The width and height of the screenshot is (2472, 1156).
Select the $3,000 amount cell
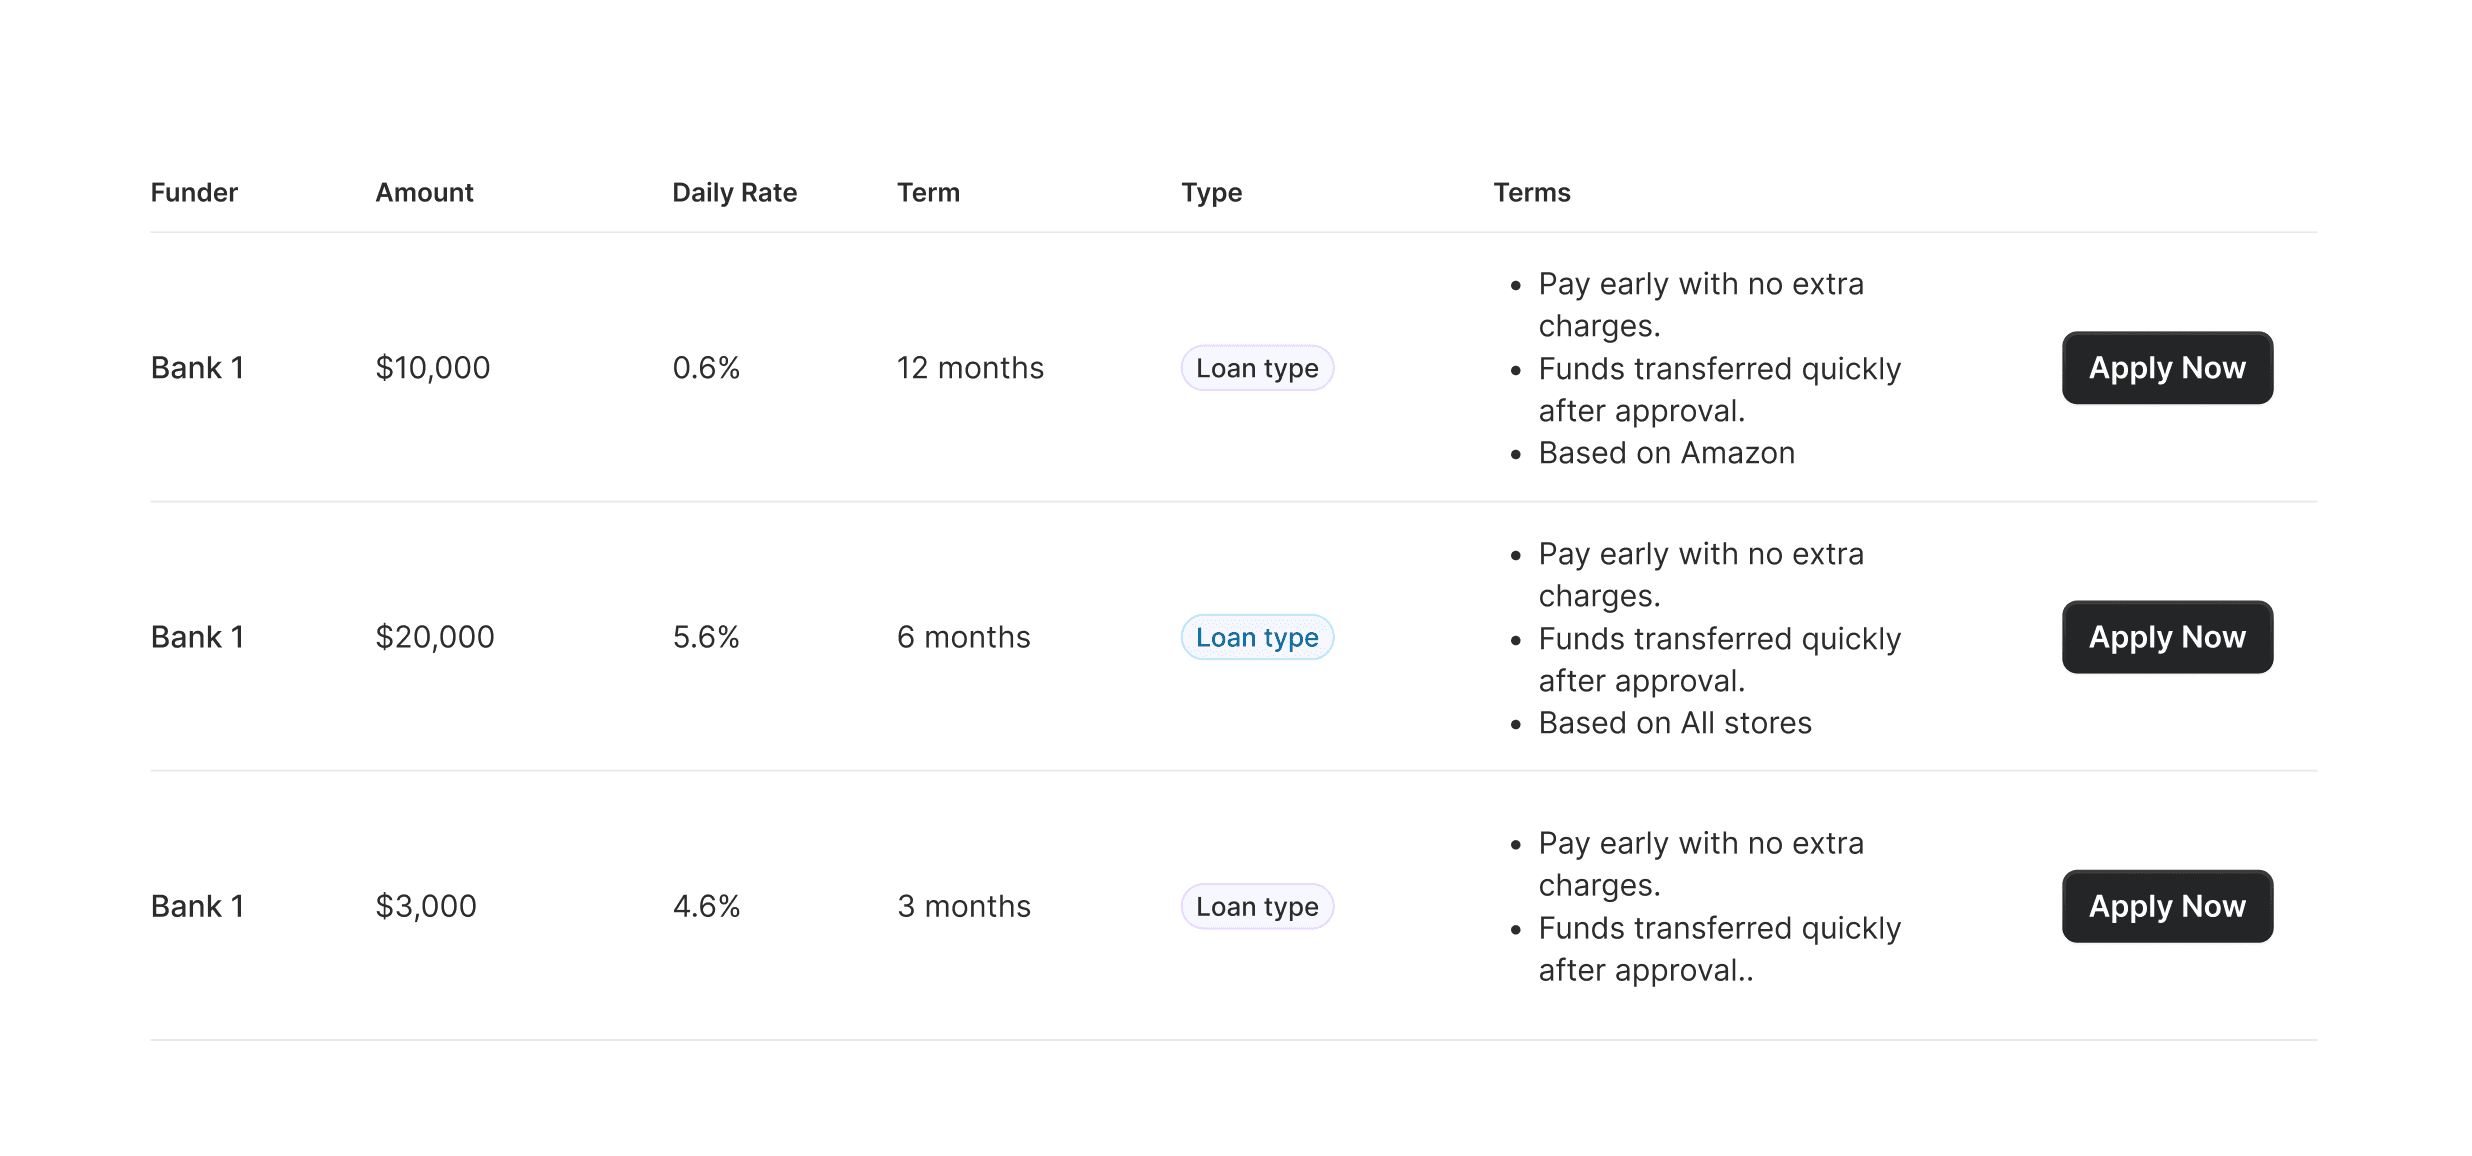click(426, 906)
